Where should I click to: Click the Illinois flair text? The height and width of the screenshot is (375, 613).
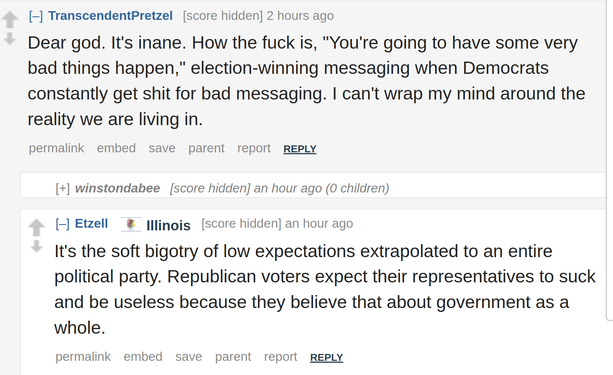click(168, 225)
